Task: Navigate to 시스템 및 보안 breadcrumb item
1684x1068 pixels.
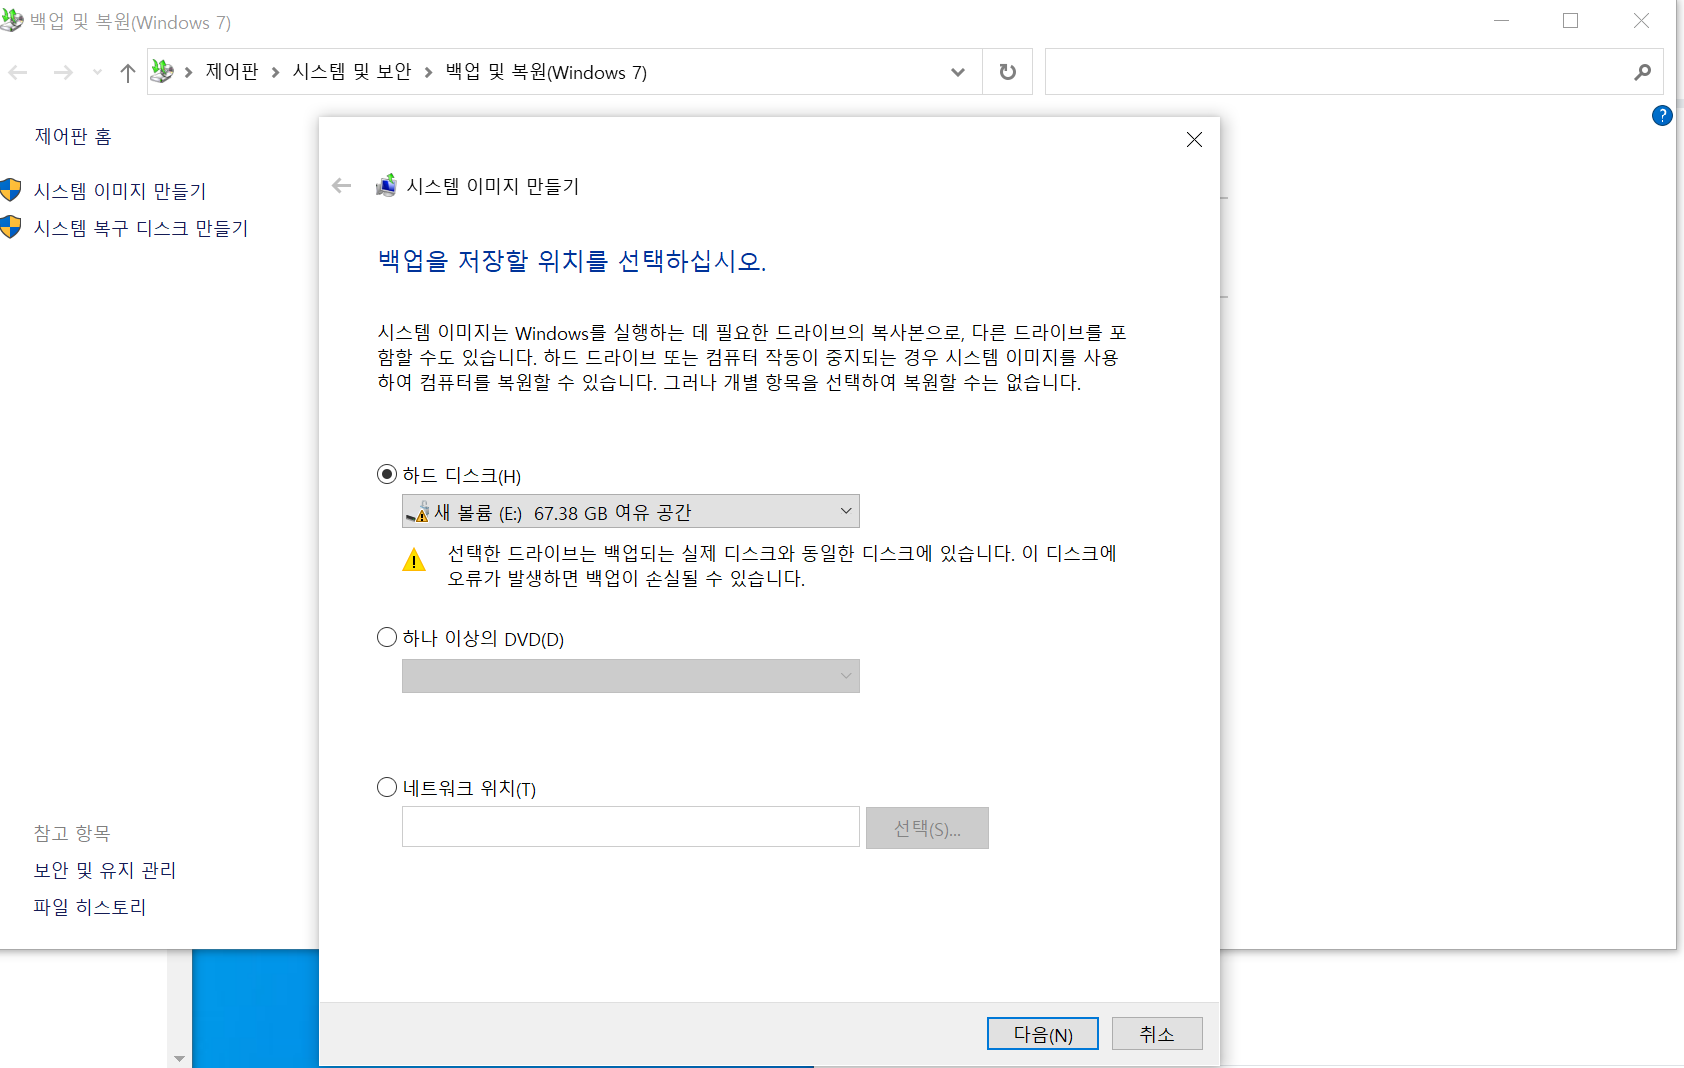Action: (352, 71)
